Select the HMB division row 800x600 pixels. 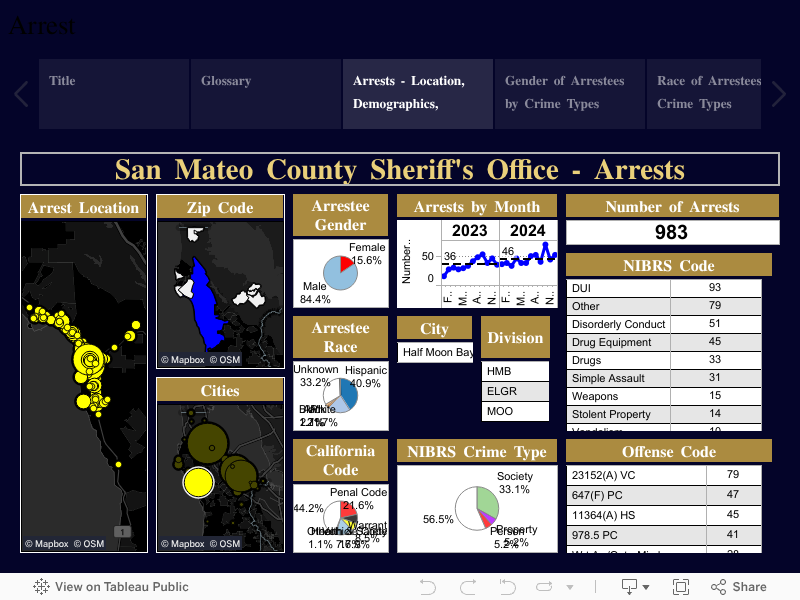coord(515,371)
